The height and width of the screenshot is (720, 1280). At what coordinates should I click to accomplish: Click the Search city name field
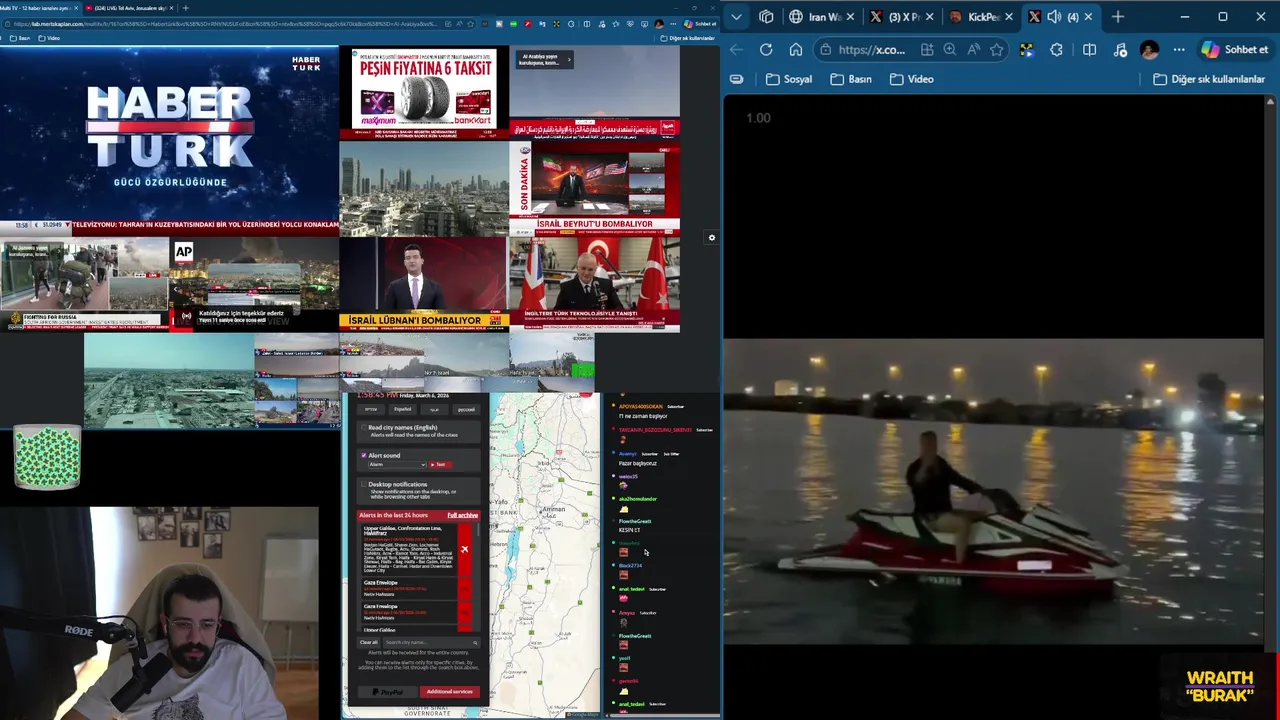[x=430, y=642]
